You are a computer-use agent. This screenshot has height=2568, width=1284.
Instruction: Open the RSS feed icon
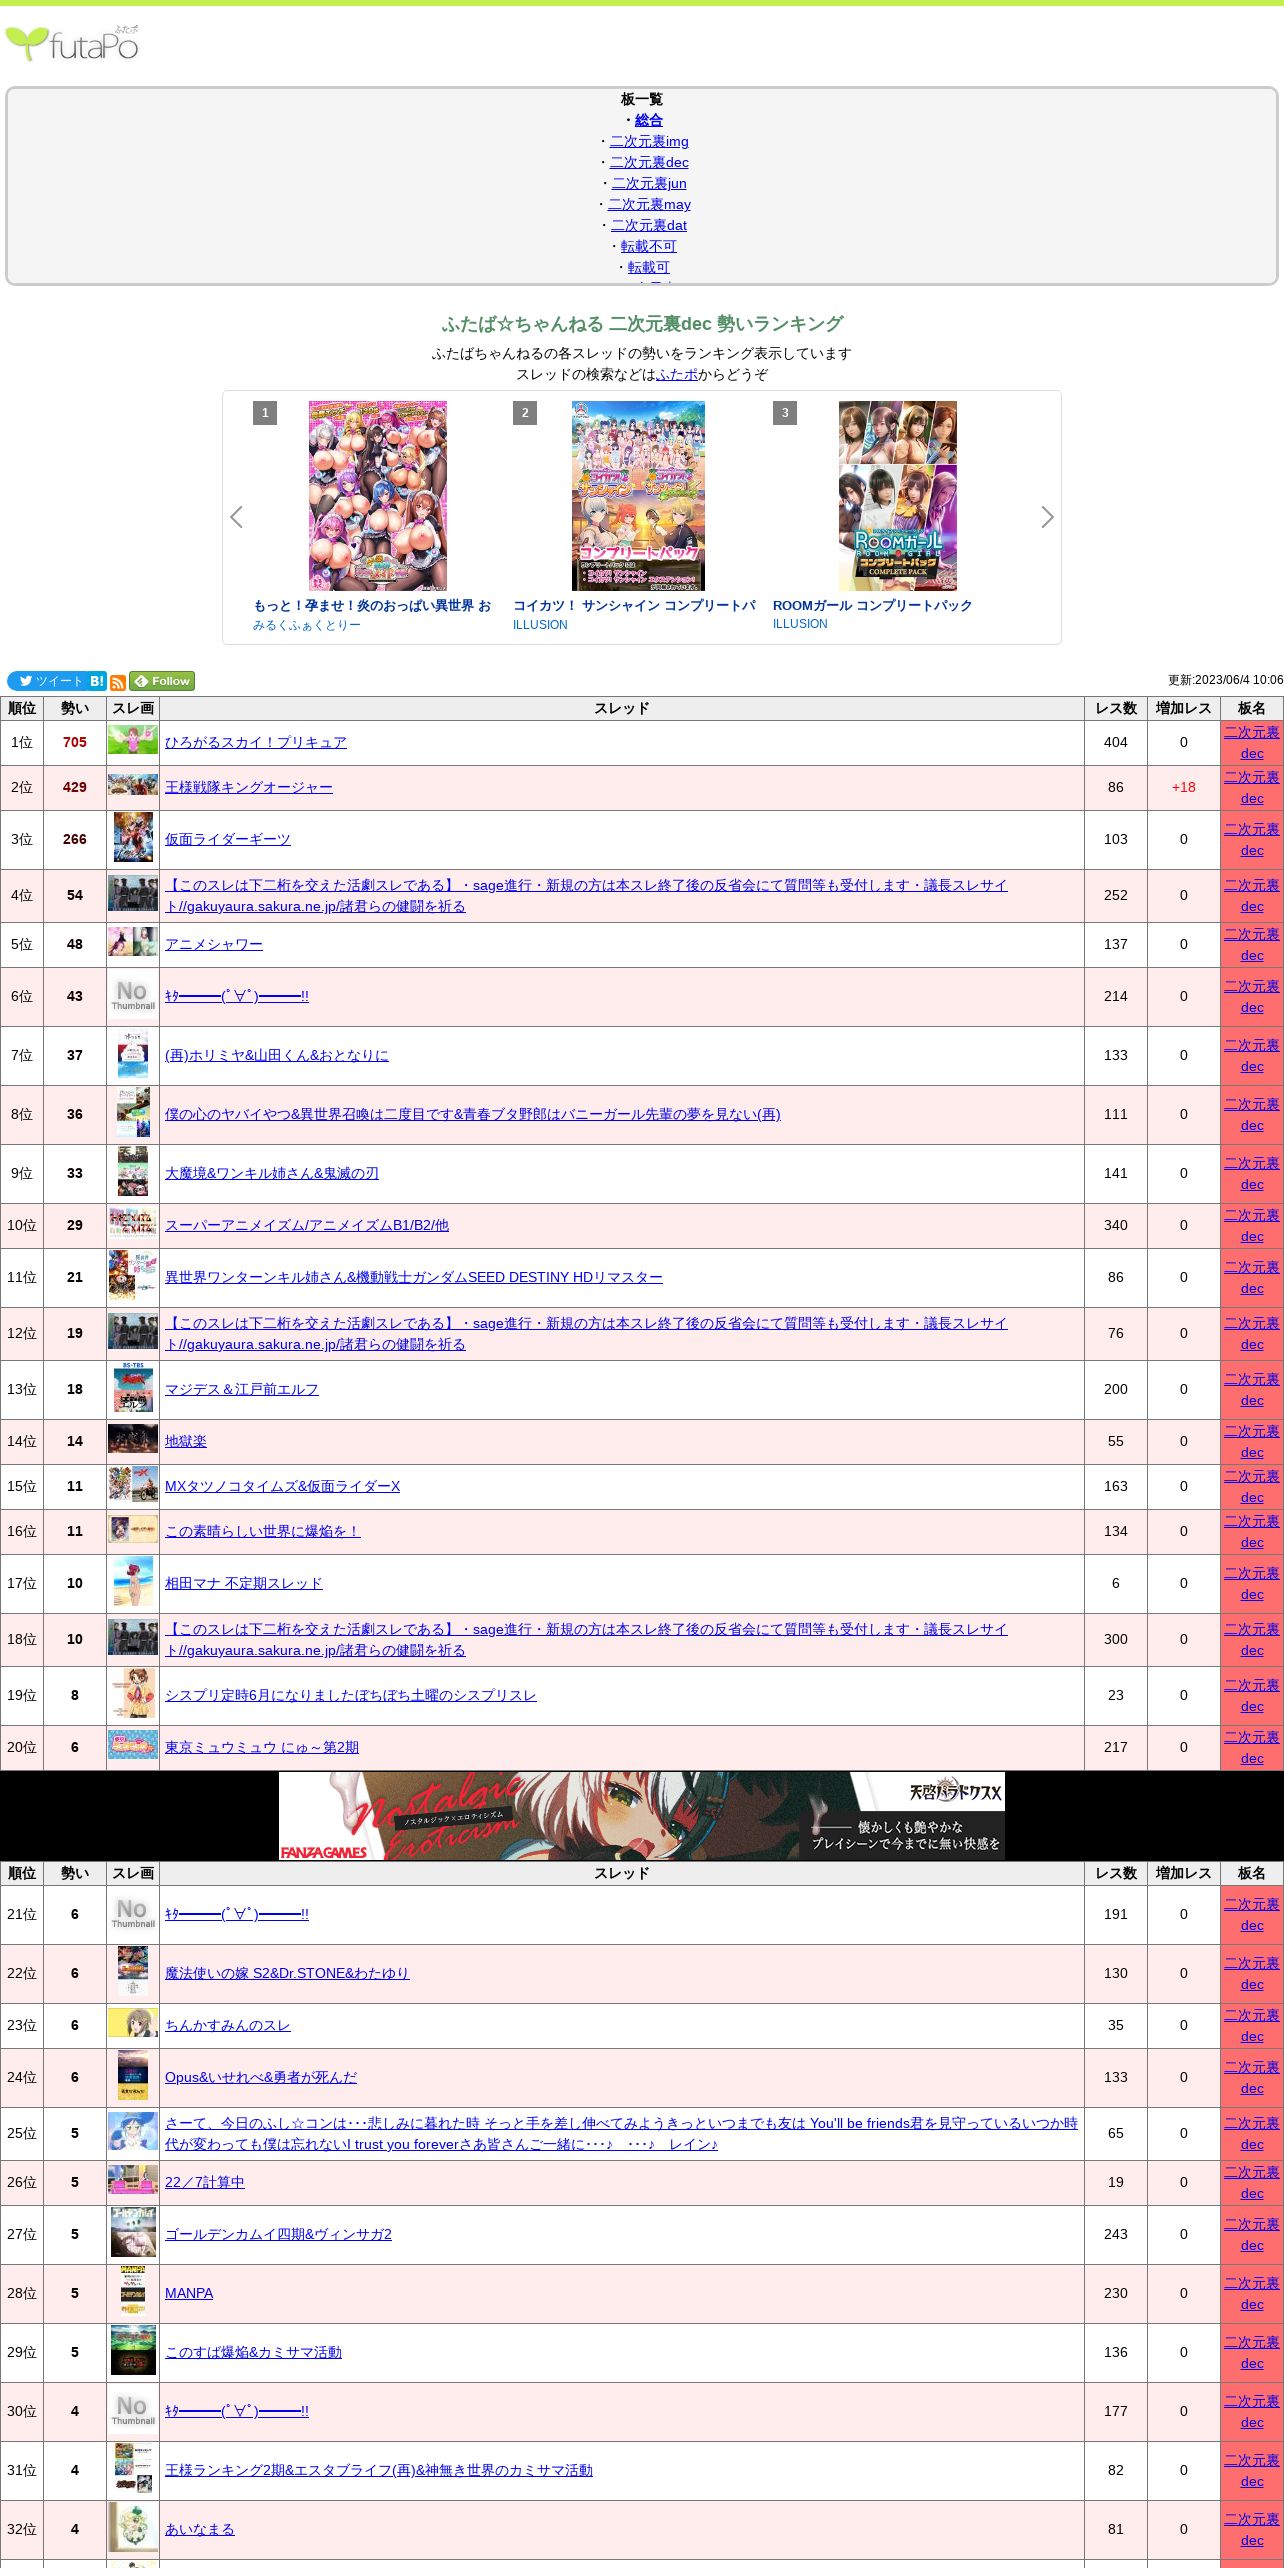point(118,682)
